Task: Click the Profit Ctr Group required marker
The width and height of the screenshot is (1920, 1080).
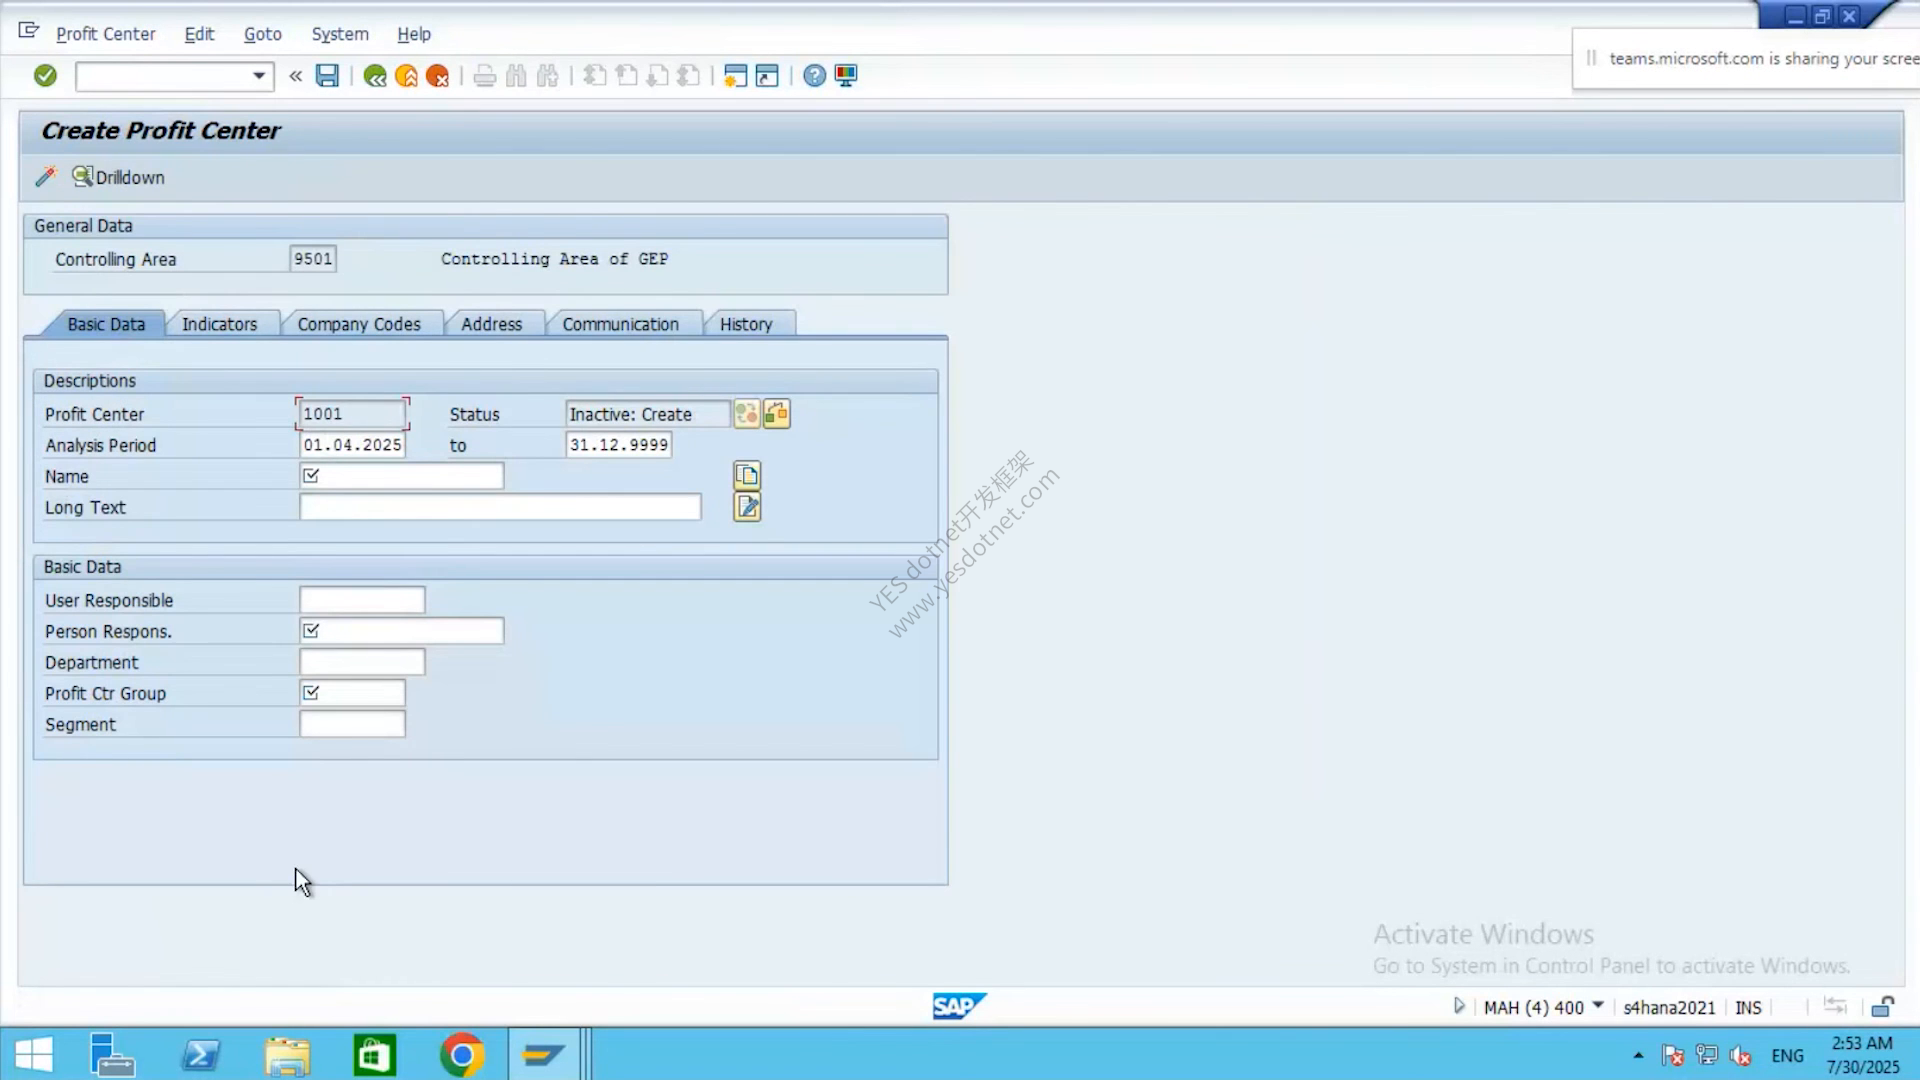Action: click(311, 693)
